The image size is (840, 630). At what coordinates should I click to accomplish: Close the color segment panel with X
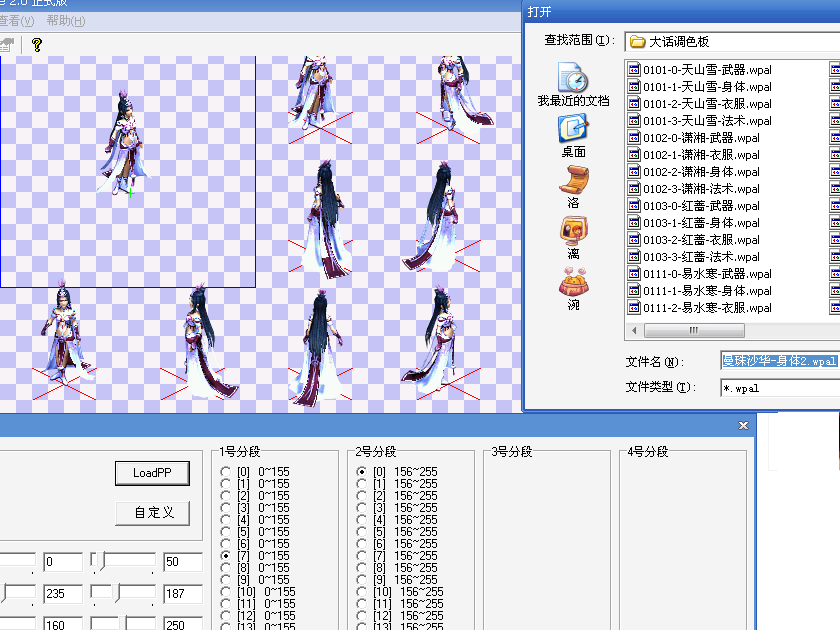click(x=743, y=425)
